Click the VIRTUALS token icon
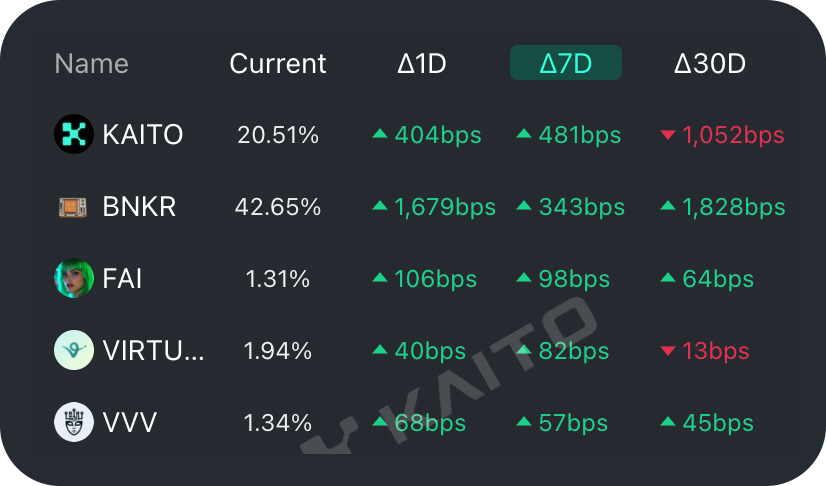826x486 pixels. [73, 351]
